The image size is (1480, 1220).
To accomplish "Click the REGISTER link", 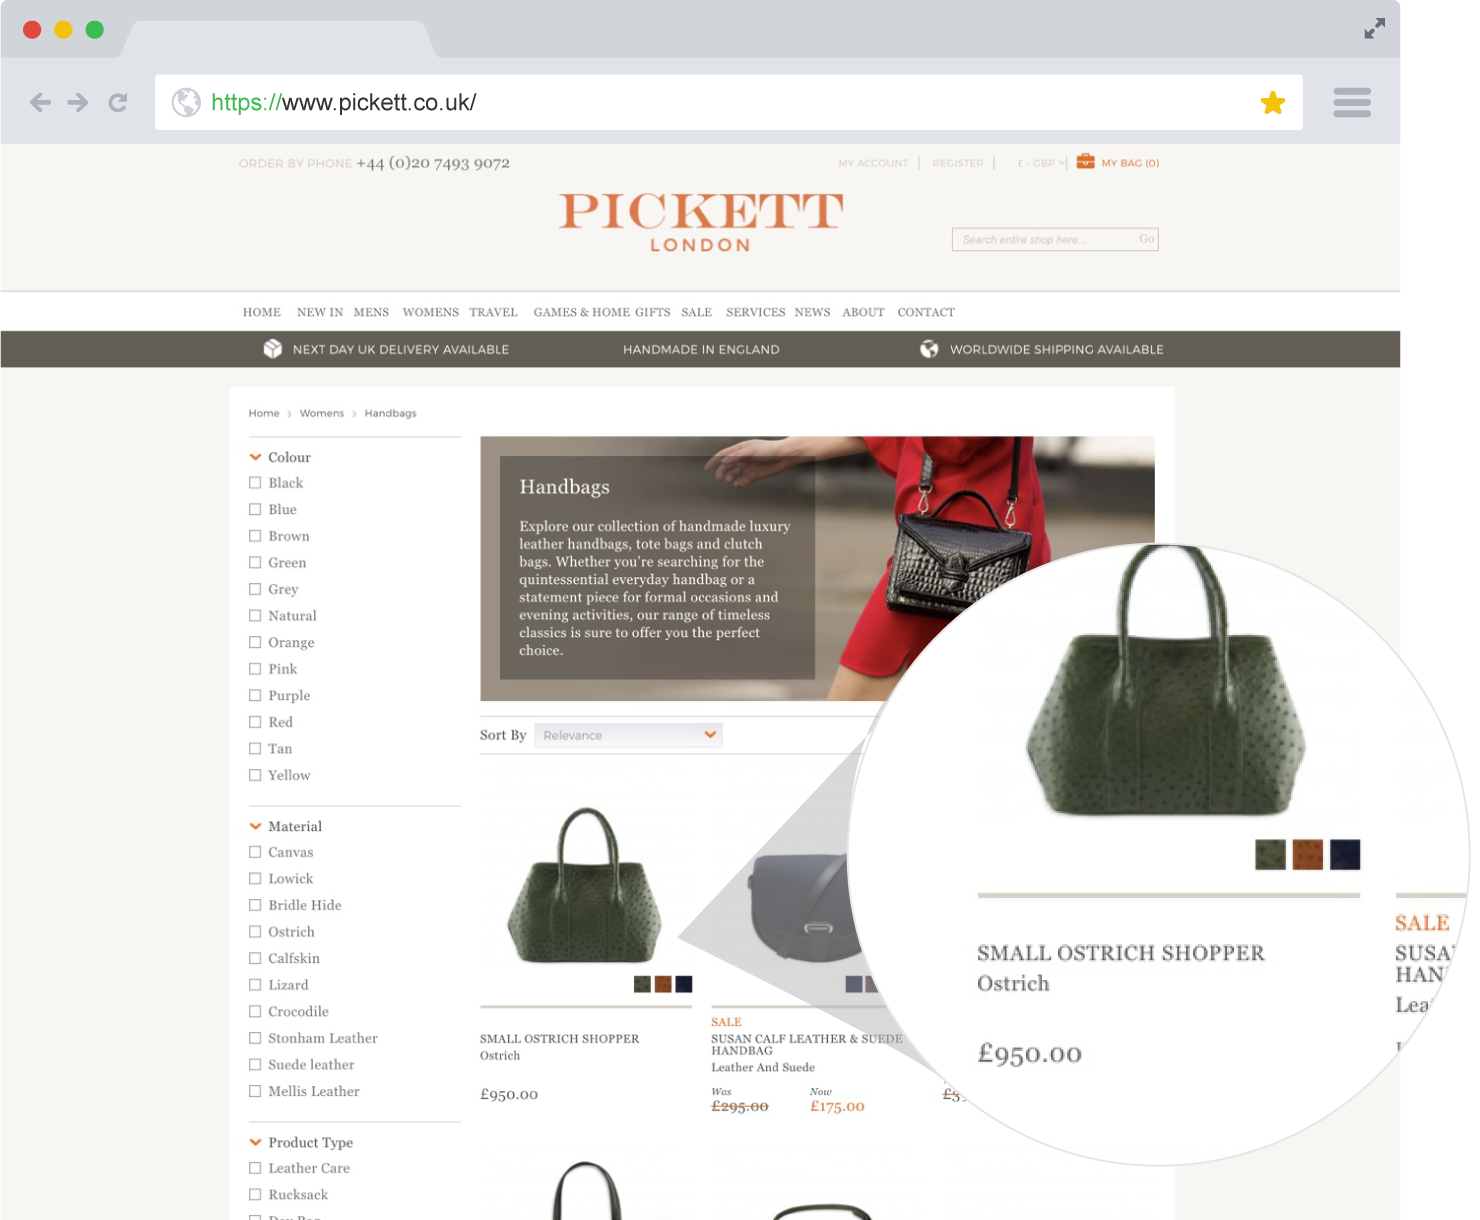I will coord(957,163).
